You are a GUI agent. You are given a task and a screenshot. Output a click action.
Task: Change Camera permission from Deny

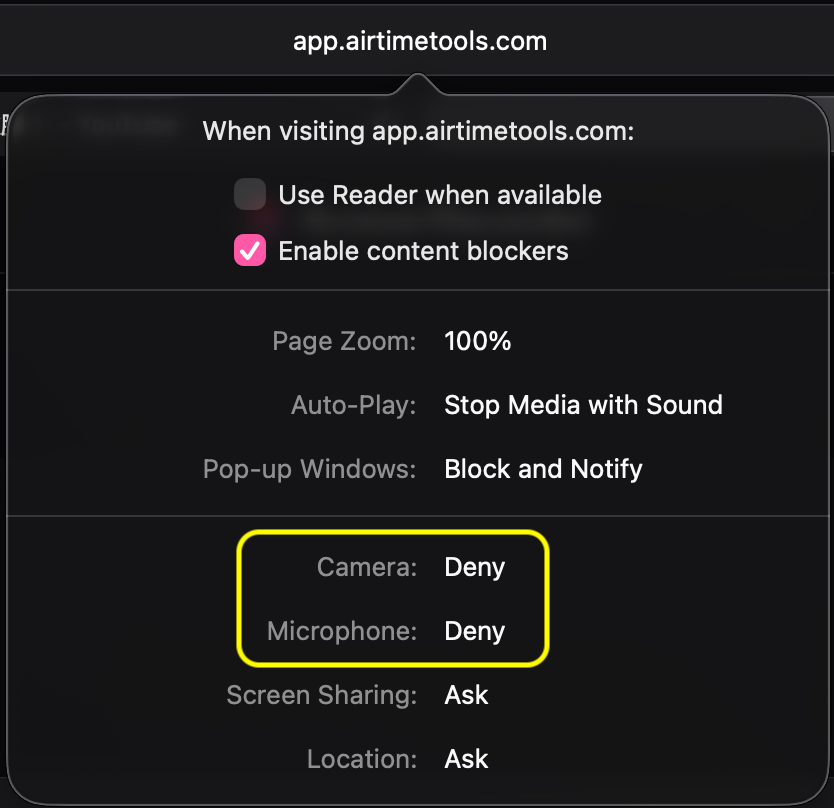pos(473,567)
